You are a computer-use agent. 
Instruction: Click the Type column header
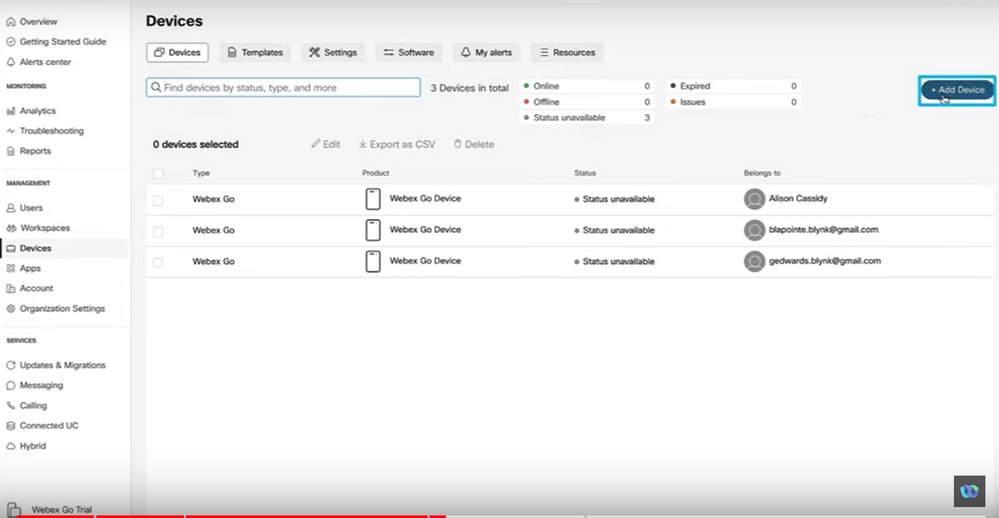point(201,173)
